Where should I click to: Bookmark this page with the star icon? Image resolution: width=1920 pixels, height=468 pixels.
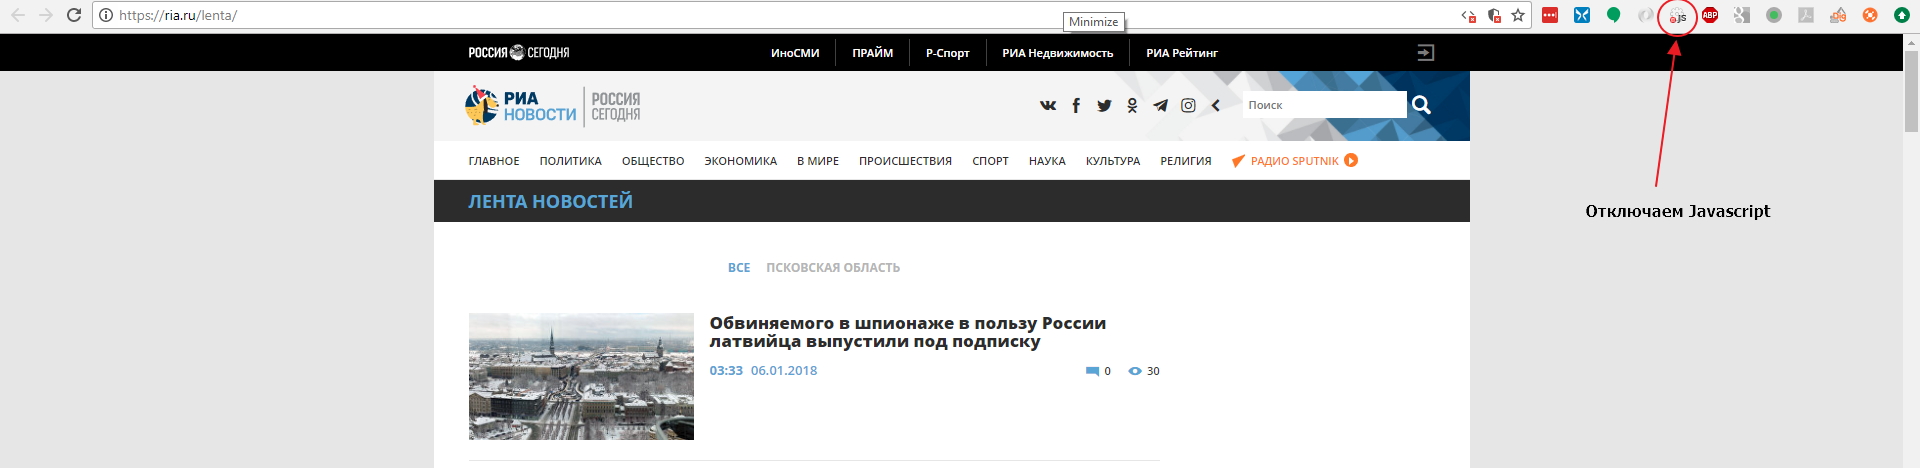(x=1518, y=15)
